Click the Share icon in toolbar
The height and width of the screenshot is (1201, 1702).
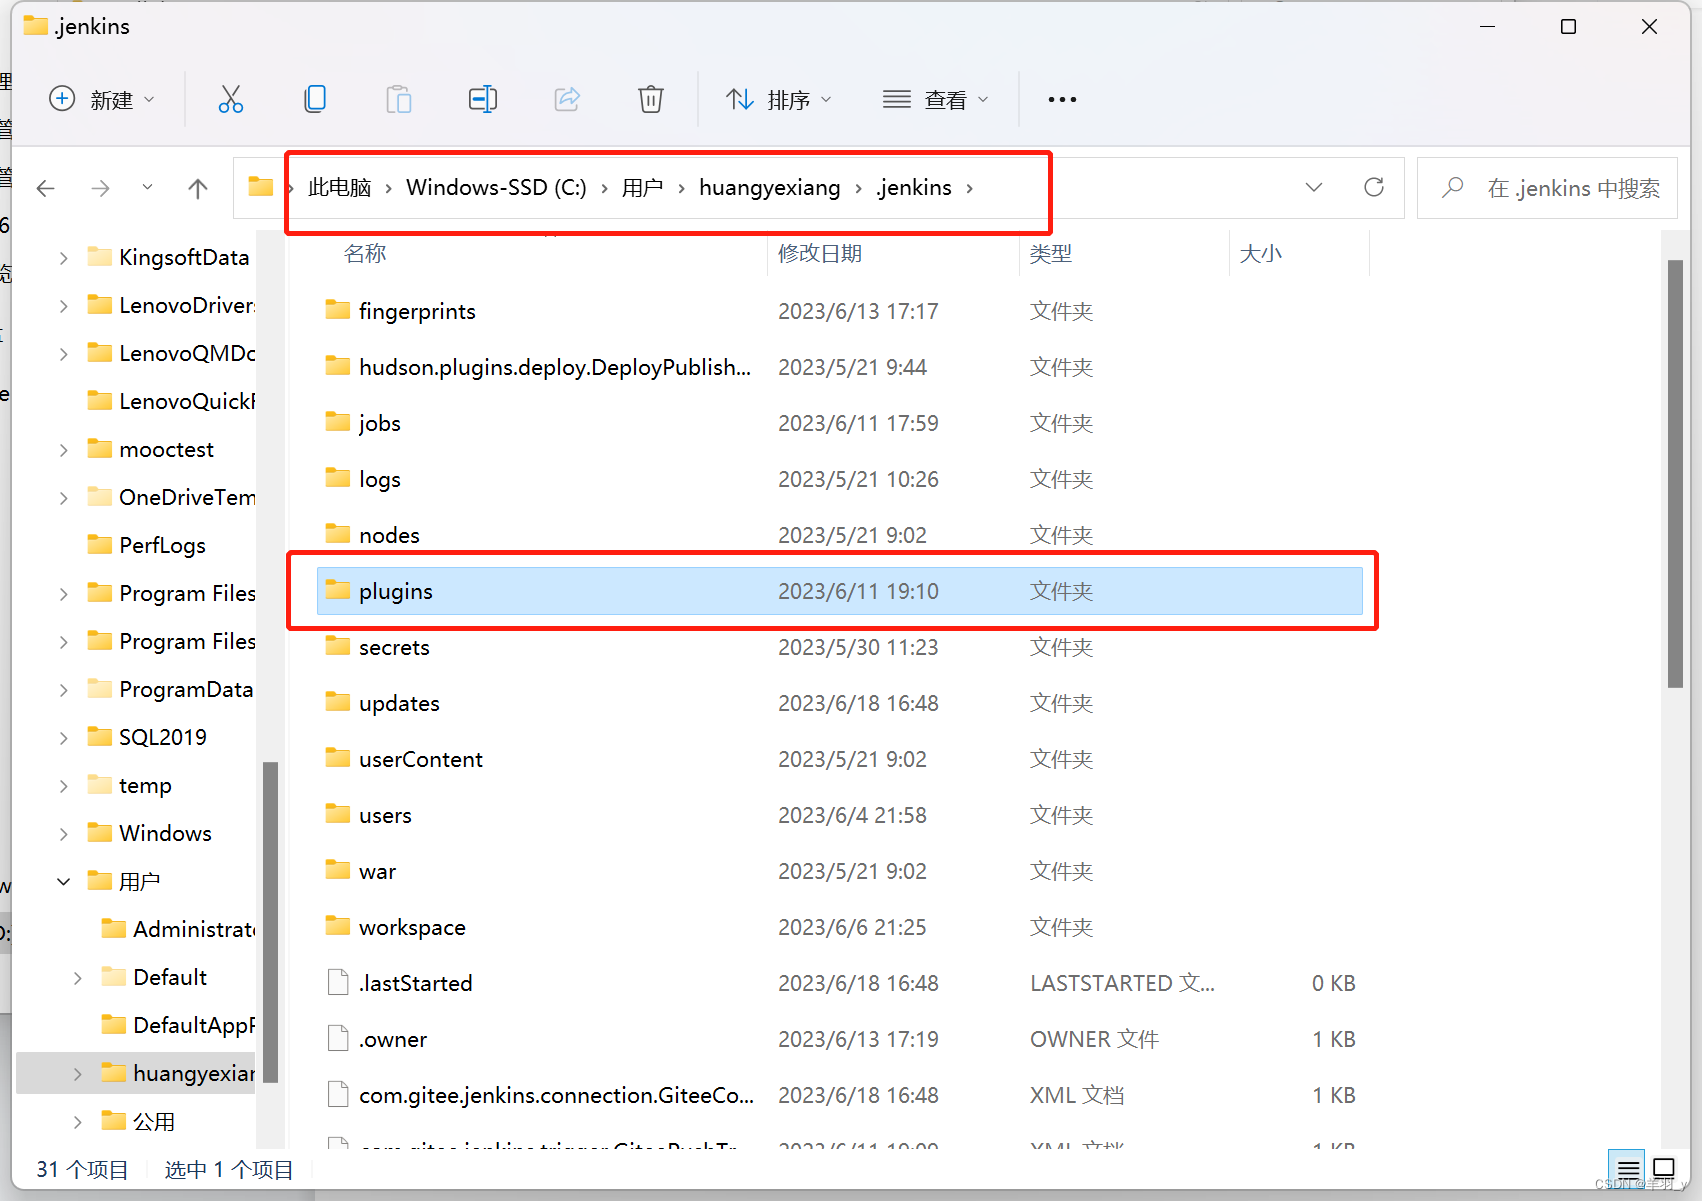pos(567,99)
